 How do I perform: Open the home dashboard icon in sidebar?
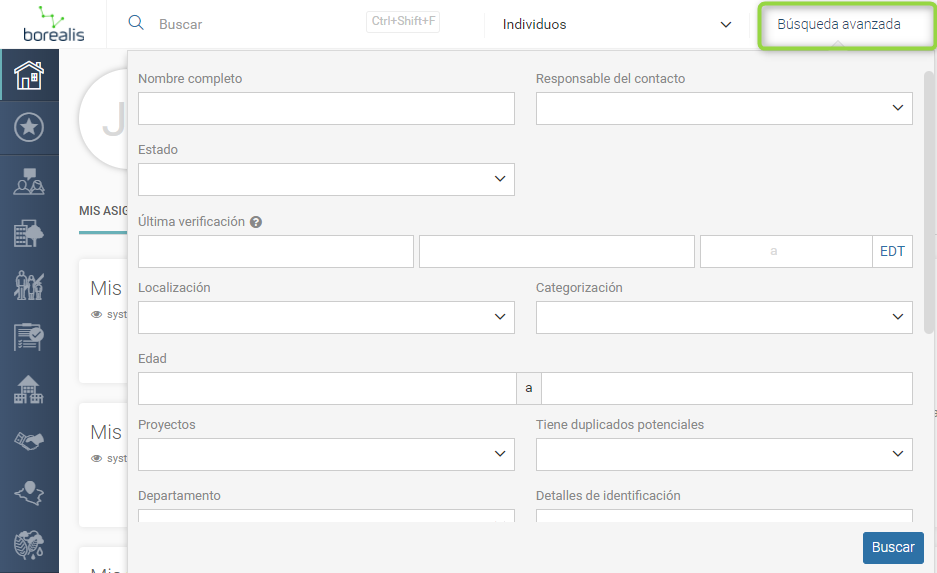[29, 75]
